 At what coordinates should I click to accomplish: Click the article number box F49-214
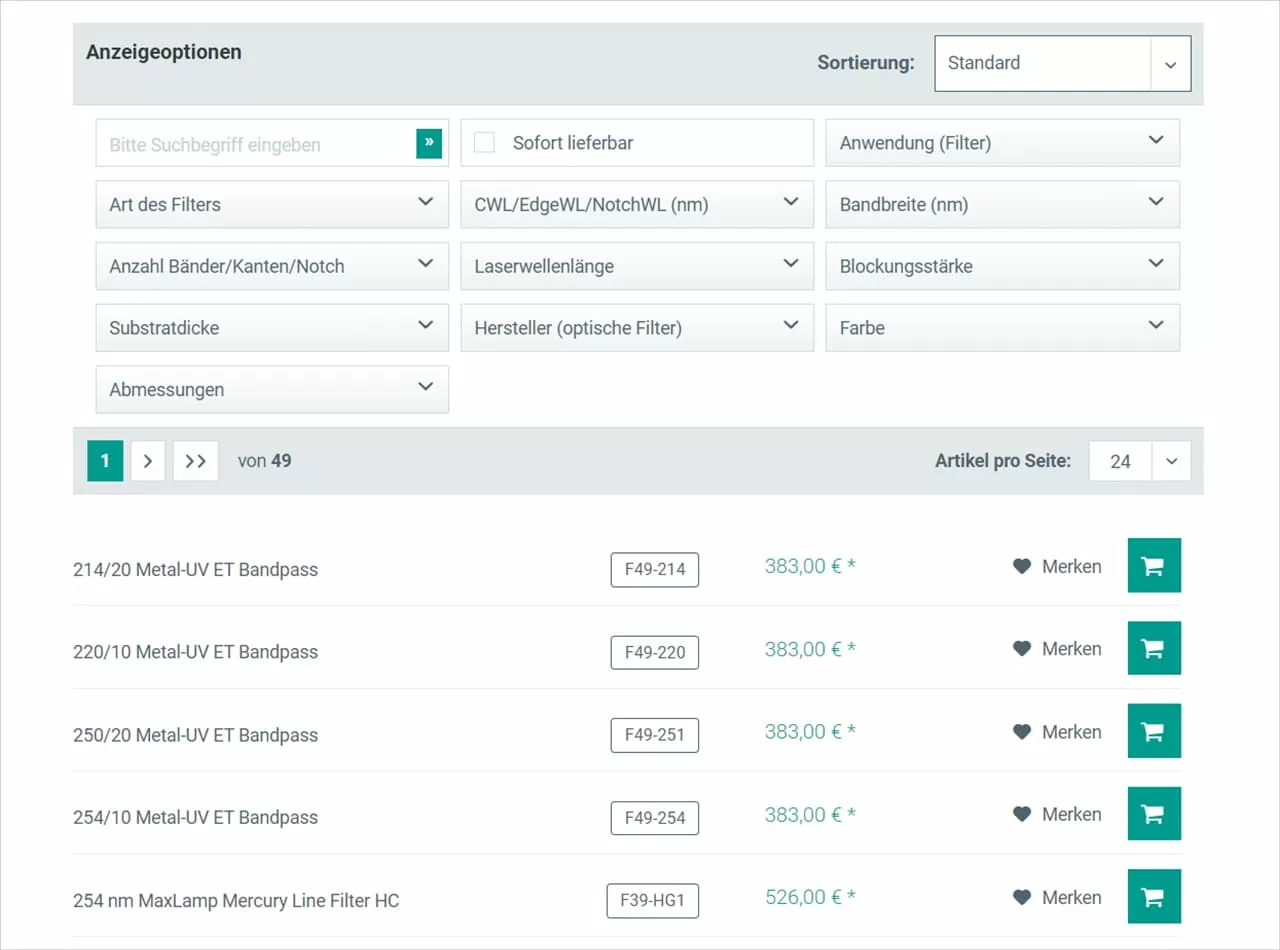coord(654,569)
